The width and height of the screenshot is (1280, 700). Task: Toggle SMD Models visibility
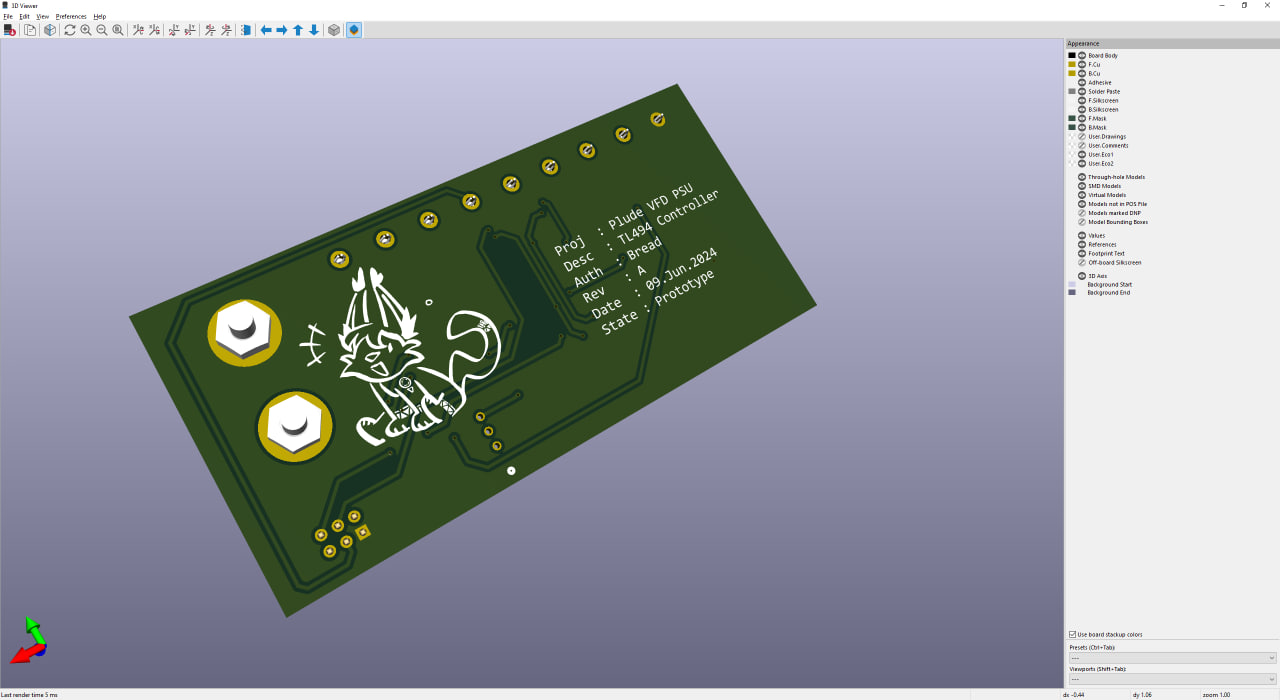(x=1082, y=186)
